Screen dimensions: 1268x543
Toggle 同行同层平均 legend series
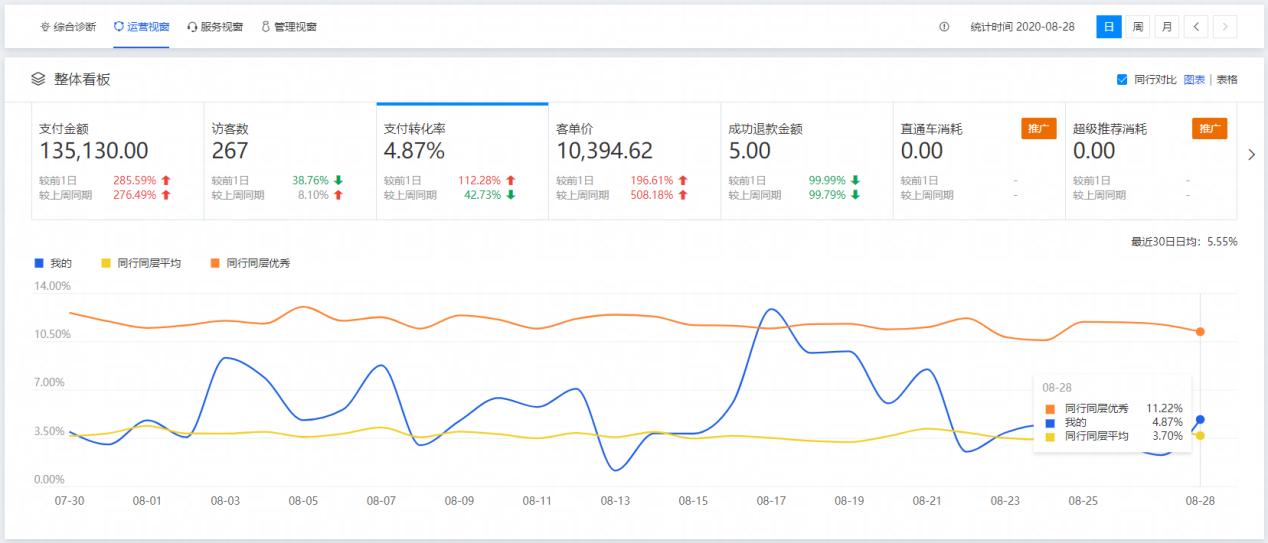pos(107,263)
